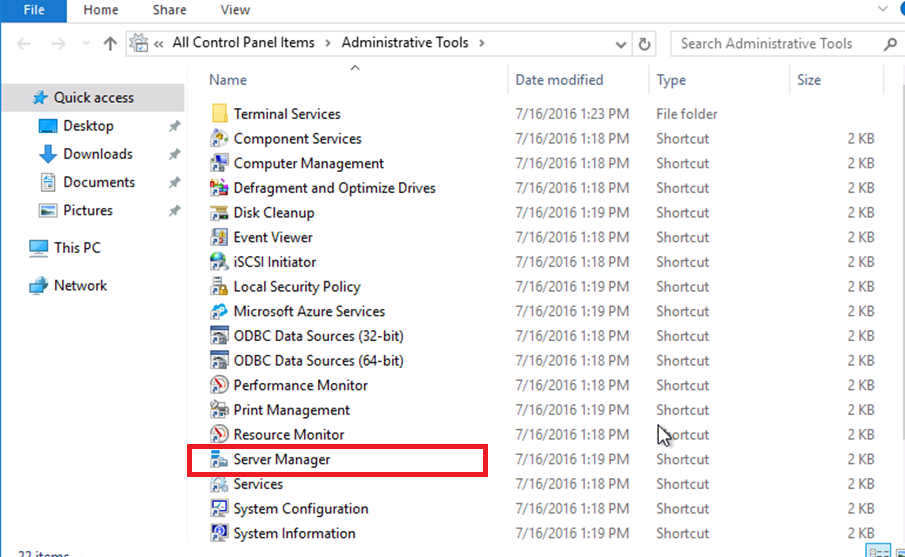Viewport: 905px width, 557px height.
Task: Expand the chevron after Administrative Tools
Action: pos(481,43)
